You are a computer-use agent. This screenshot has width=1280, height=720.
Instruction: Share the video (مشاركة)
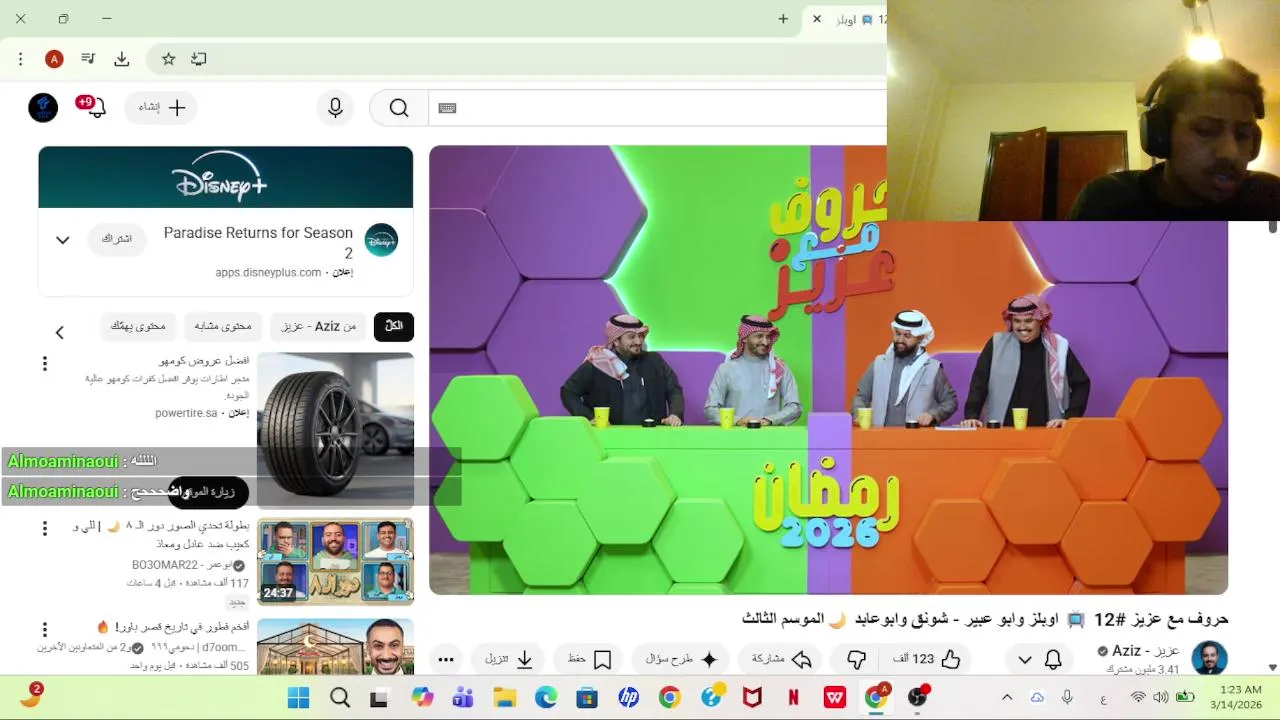pyautogui.click(x=780, y=659)
